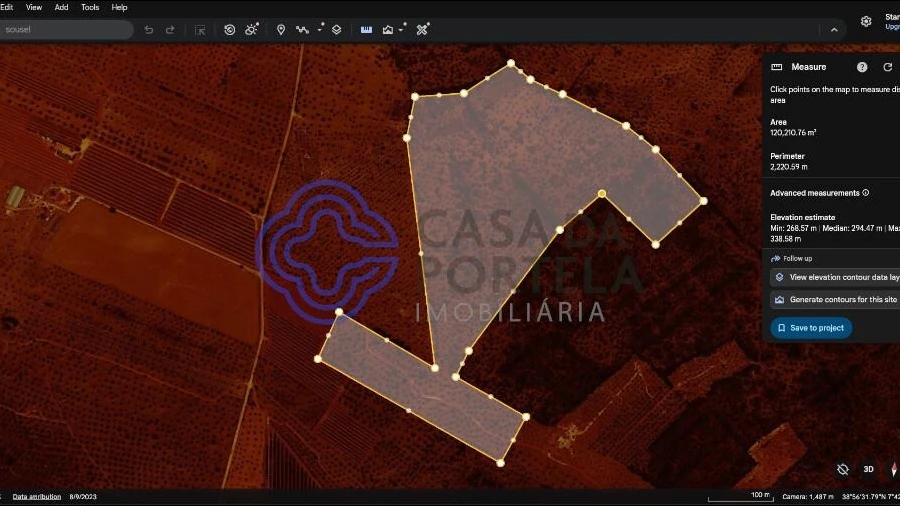Click the crossed-out icon left of 3D
Viewport: 900px width, 506px height.
coord(843,469)
